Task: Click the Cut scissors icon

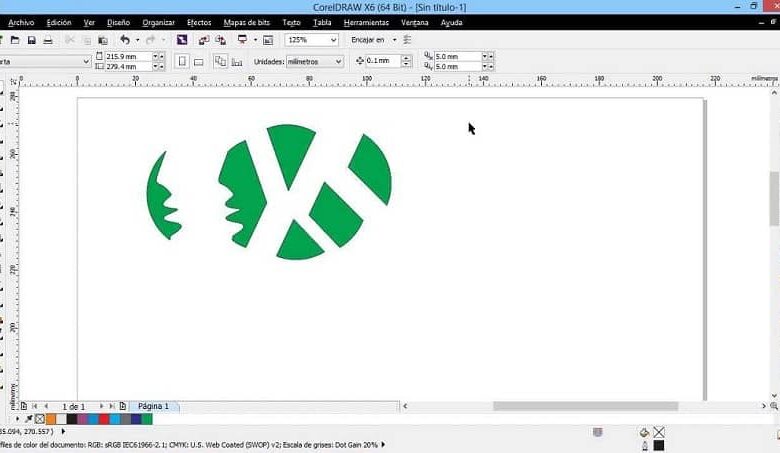Action: coord(70,40)
